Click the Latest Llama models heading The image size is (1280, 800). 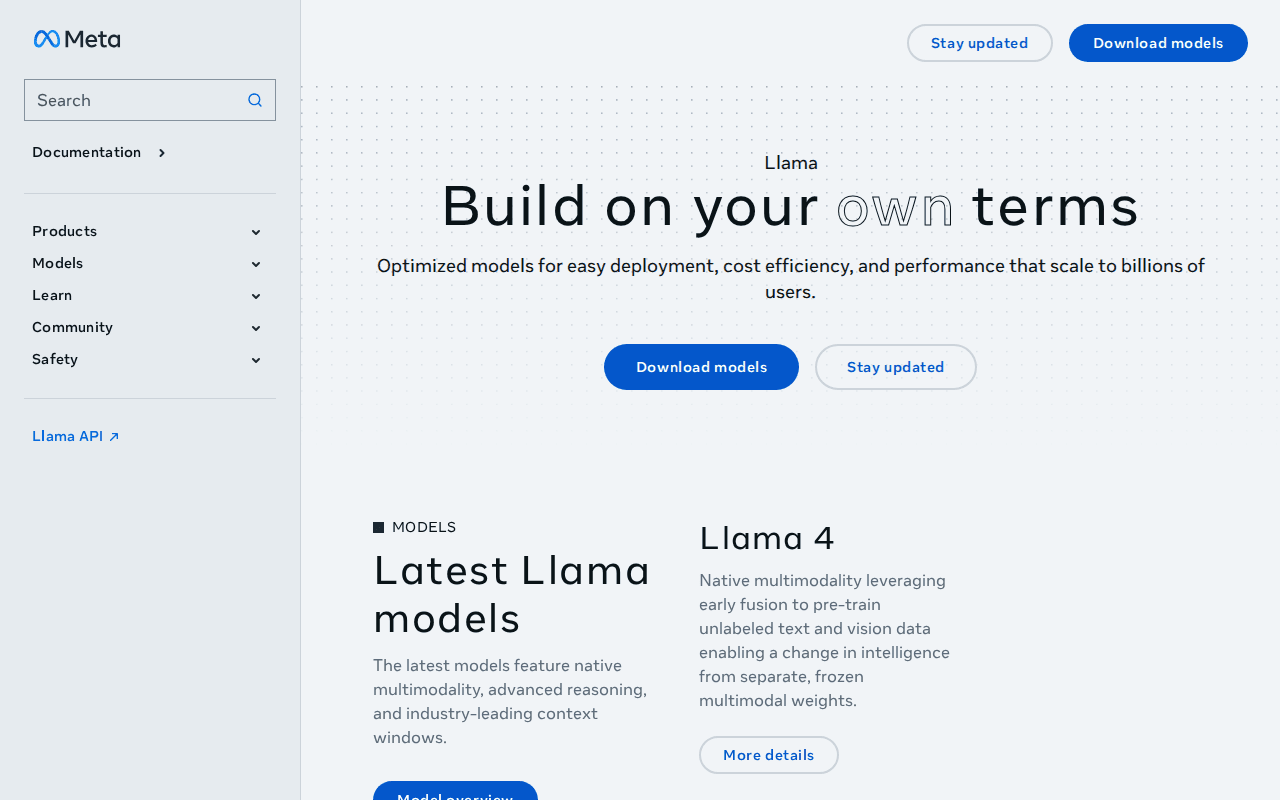click(512, 594)
